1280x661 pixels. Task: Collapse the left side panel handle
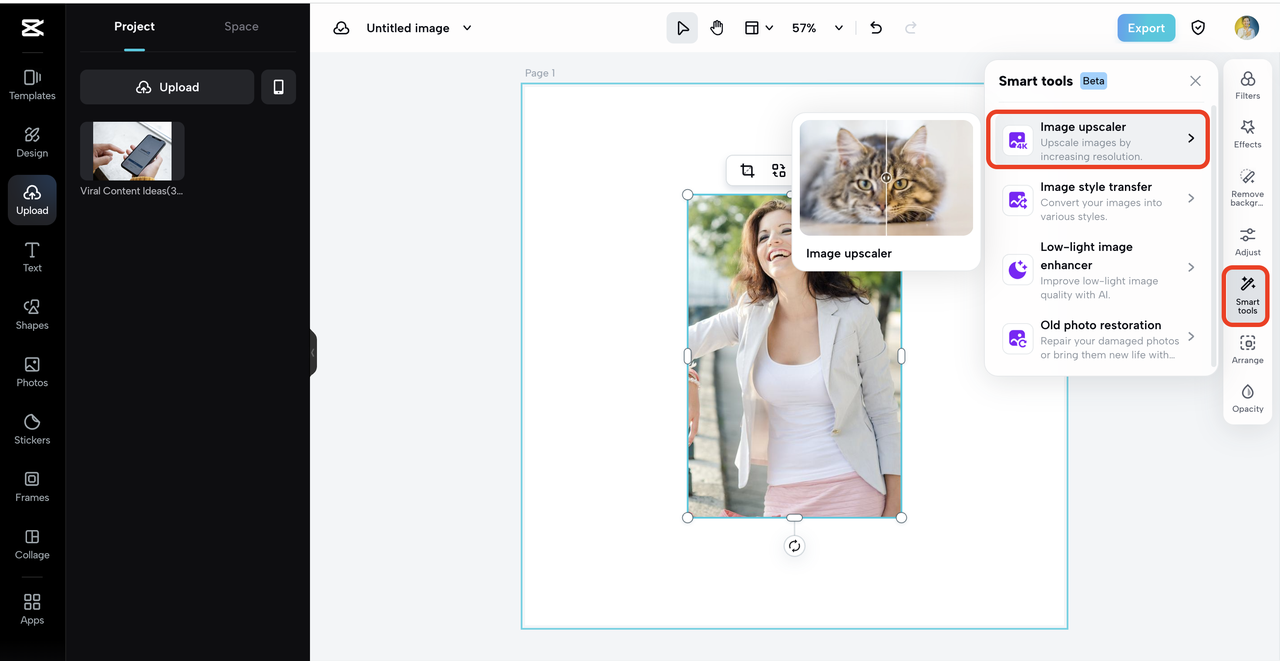pyautogui.click(x=313, y=353)
